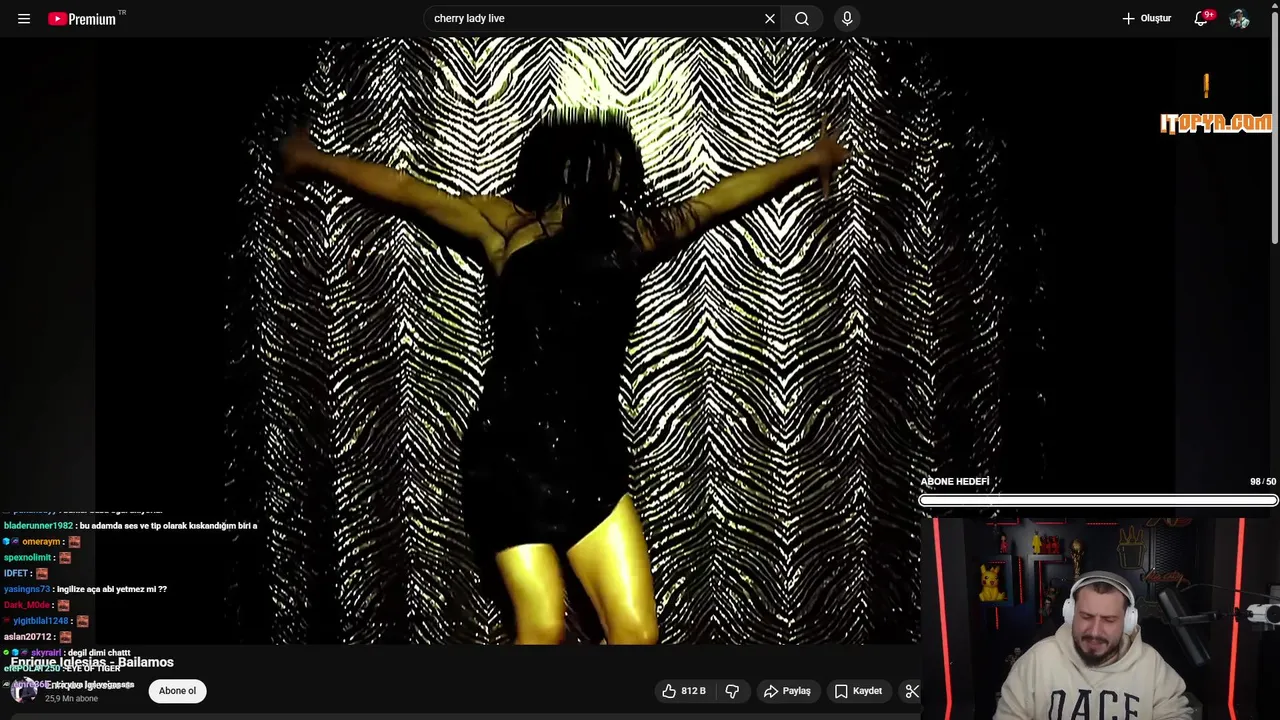
Task: Click chat username IDFET
Action: (x=15, y=574)
